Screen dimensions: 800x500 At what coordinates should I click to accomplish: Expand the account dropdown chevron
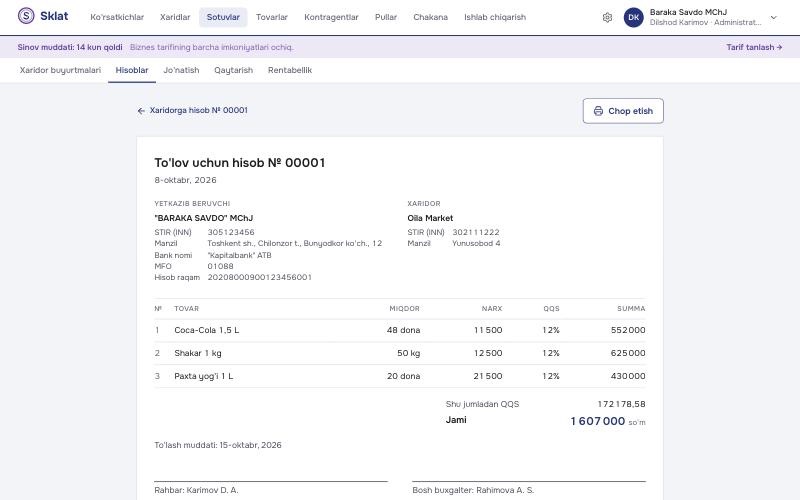(773, 17)
